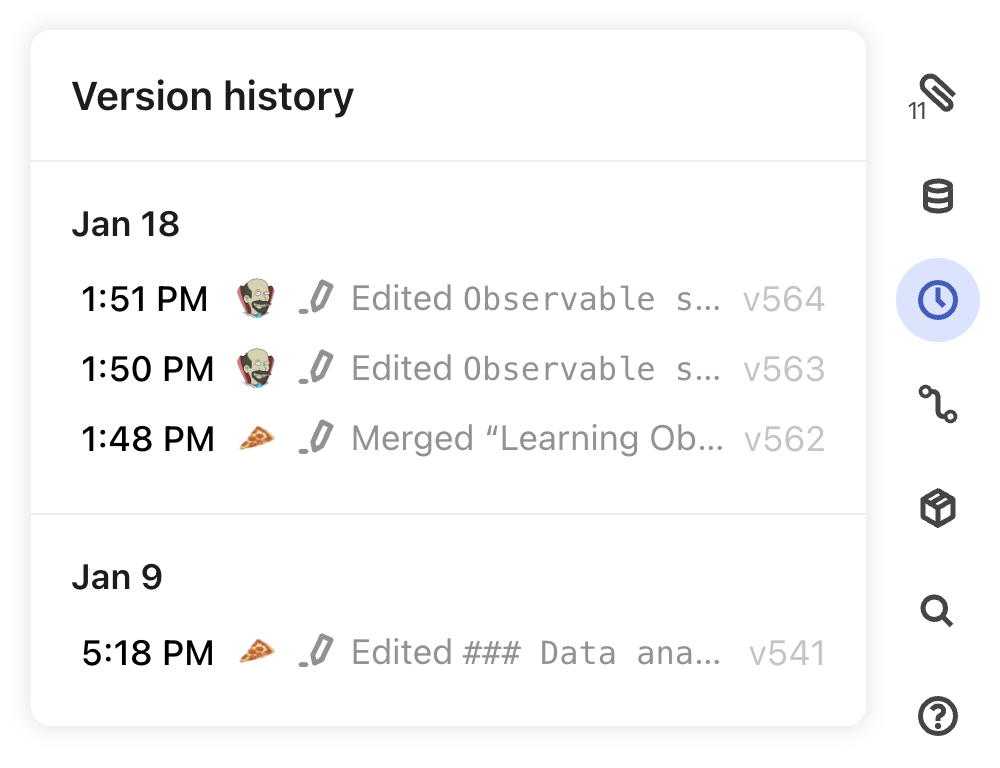Click the avatar on the 1:51 PM entry

pos(257,298)
